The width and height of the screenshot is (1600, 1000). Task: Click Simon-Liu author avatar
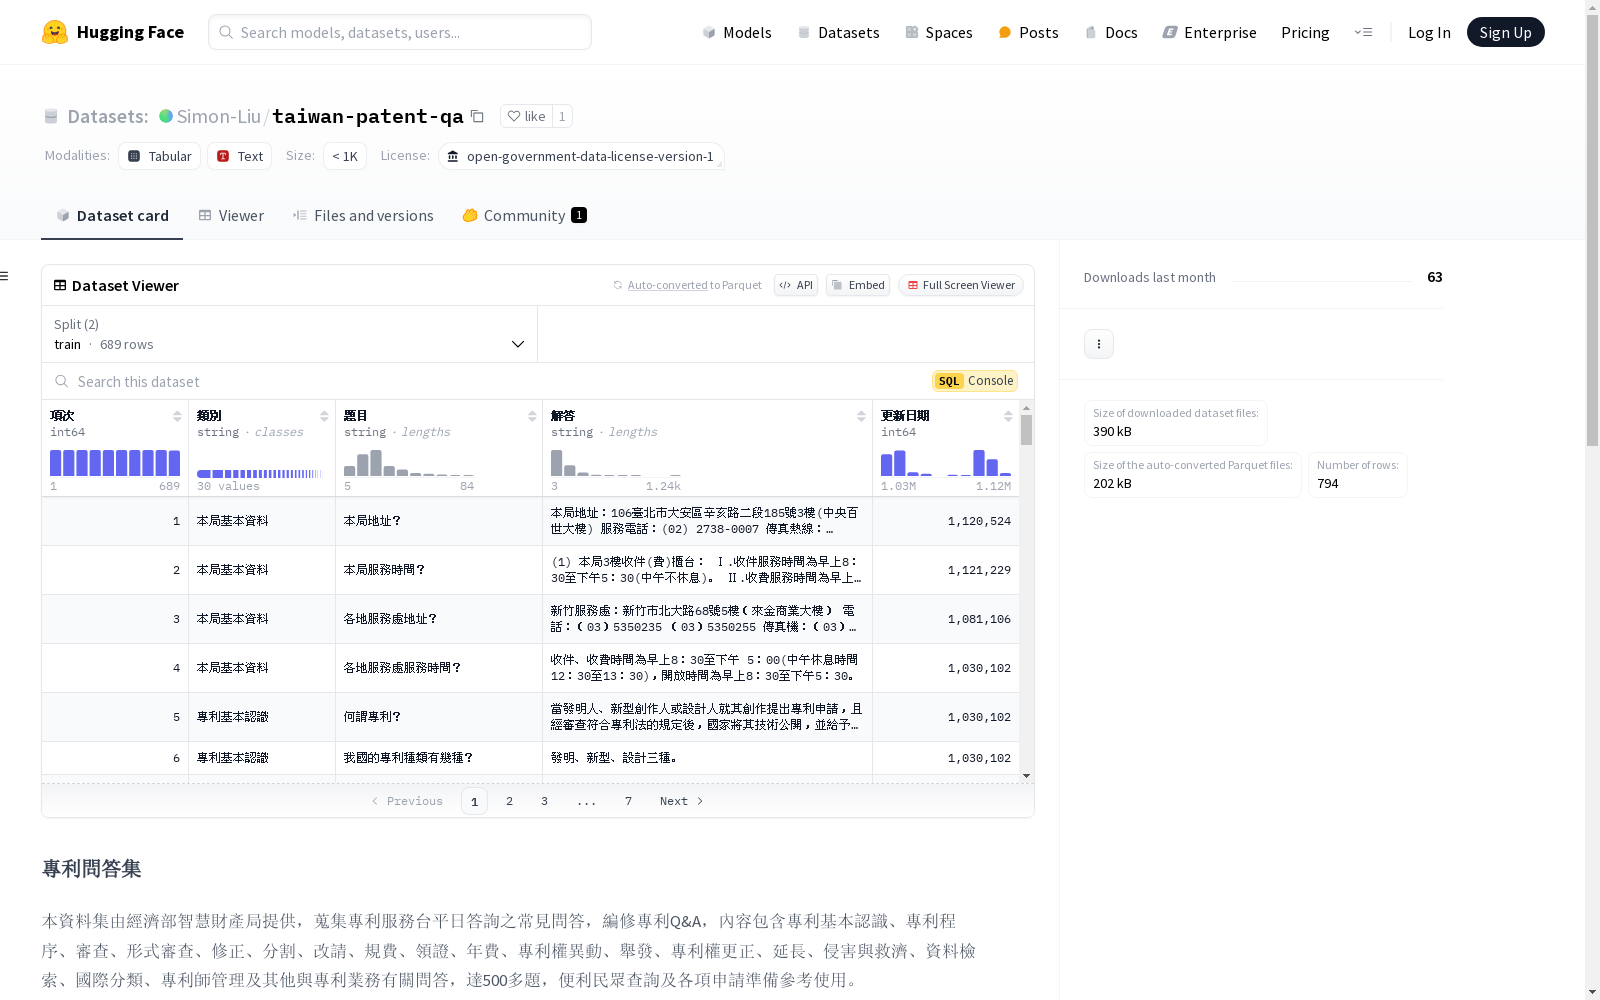[166, 116]
